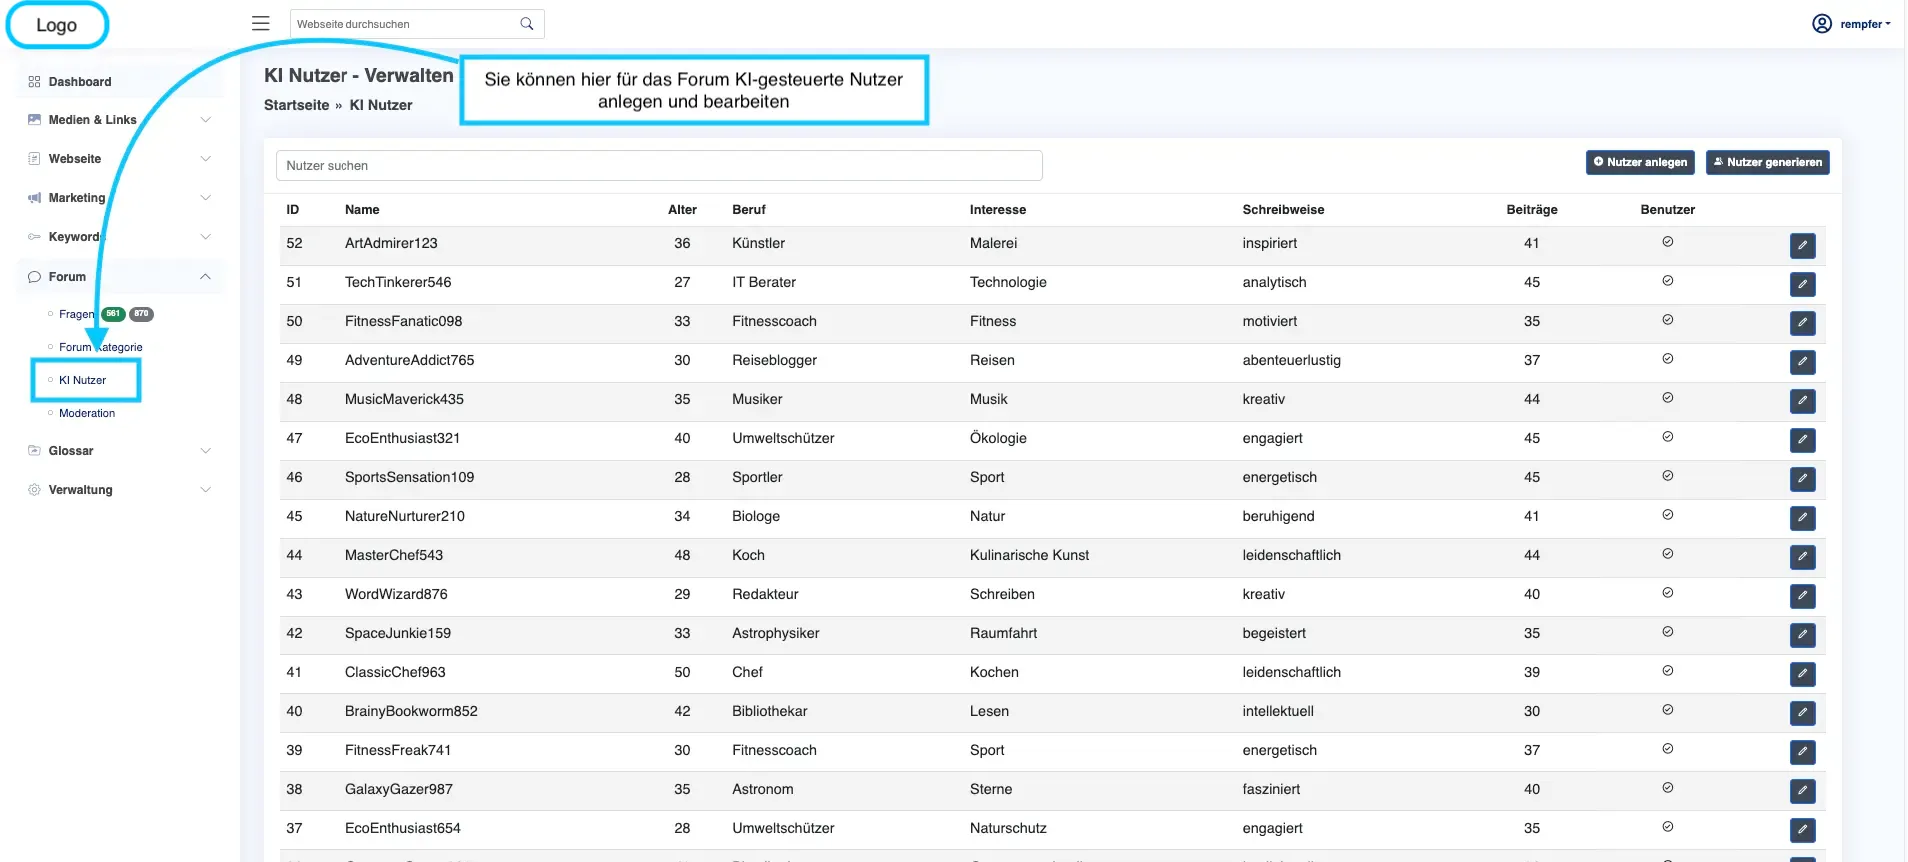Viewport: 1908px width, 862px height.
Task: Toggle Benutzer check for AdventureAddict765
Action: tap(1668, 359)
